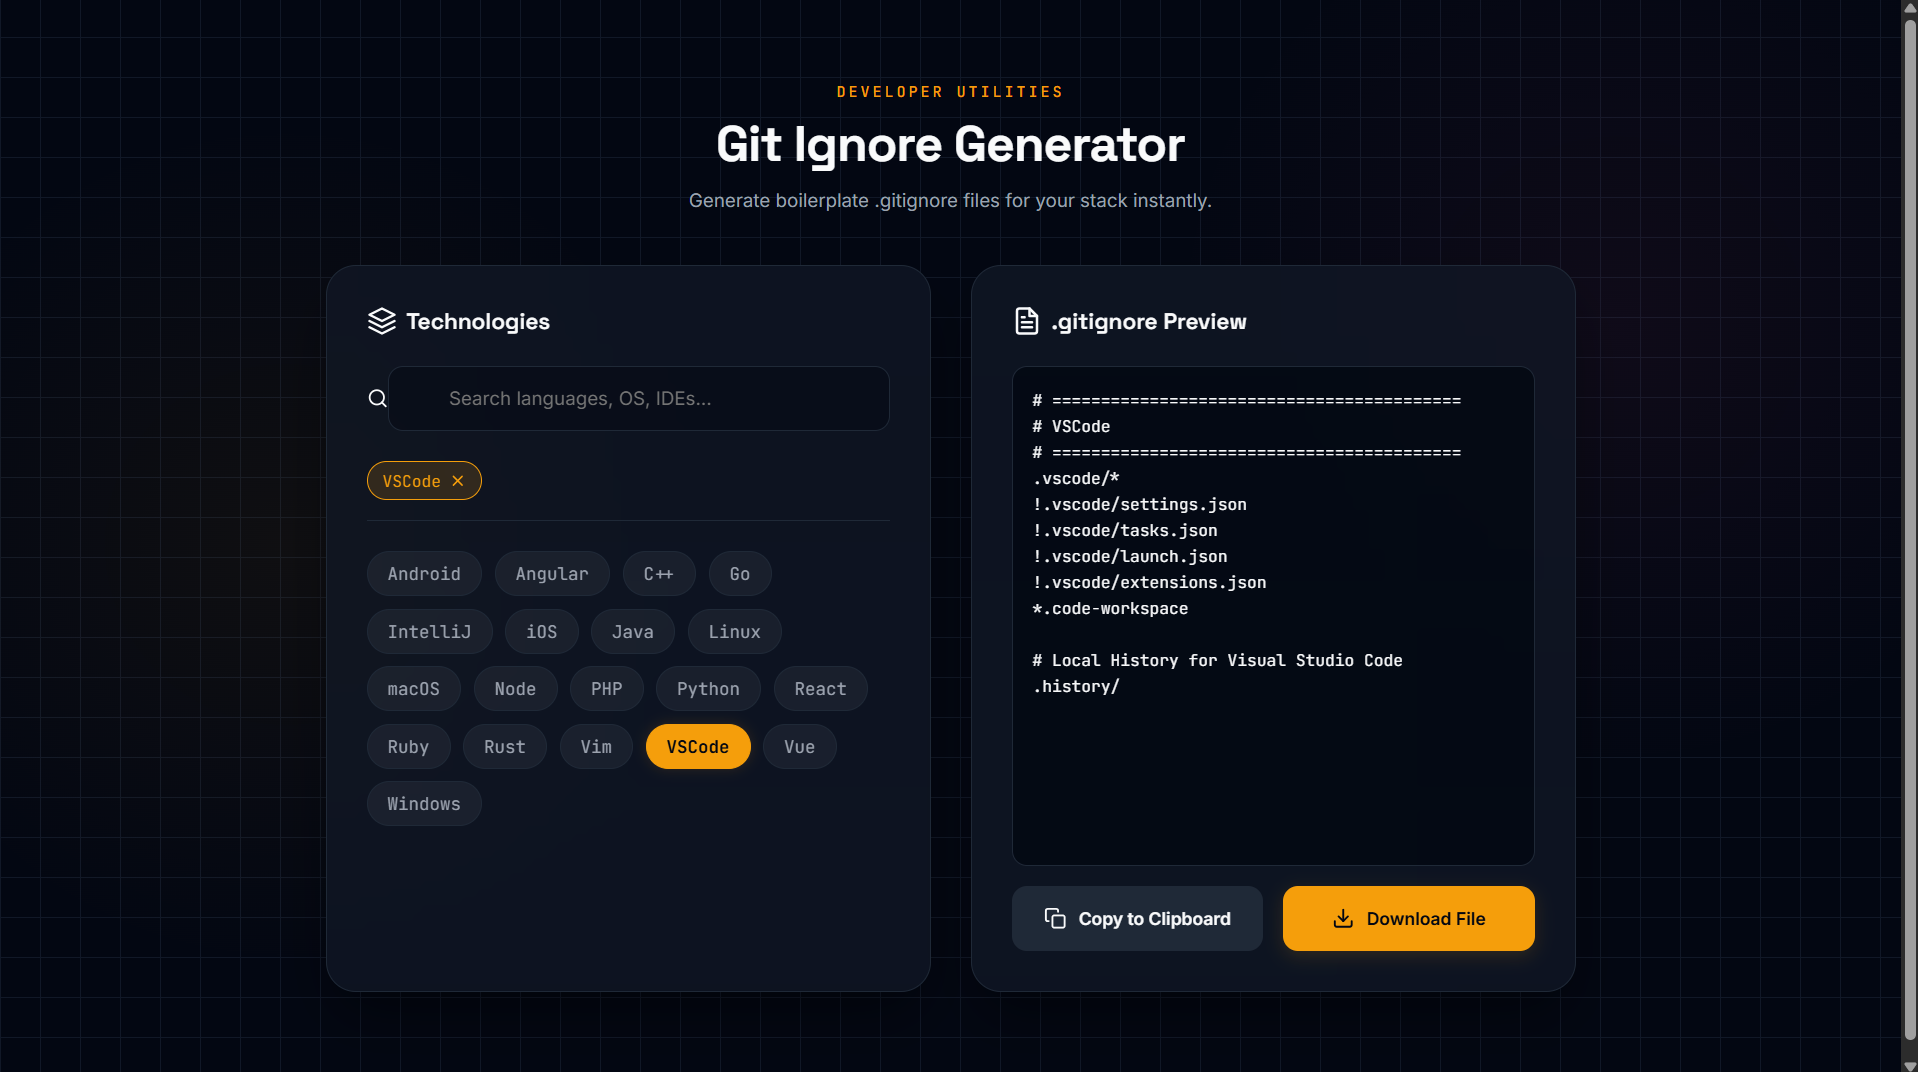Click the "Generate boilerplate .gitignore files" subtitle
The image size is (1918, 1072).
coord(950,200)
